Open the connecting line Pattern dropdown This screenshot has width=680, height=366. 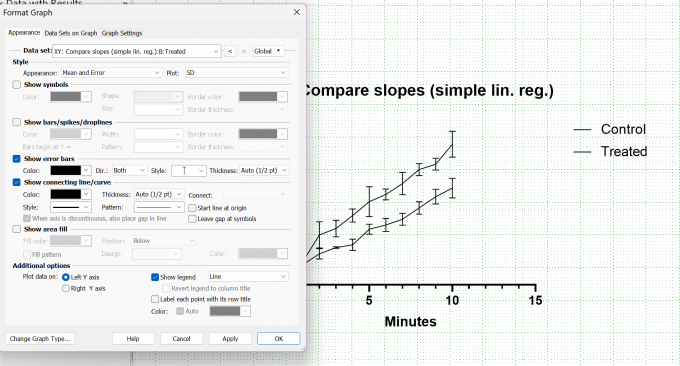click(159, 207)
